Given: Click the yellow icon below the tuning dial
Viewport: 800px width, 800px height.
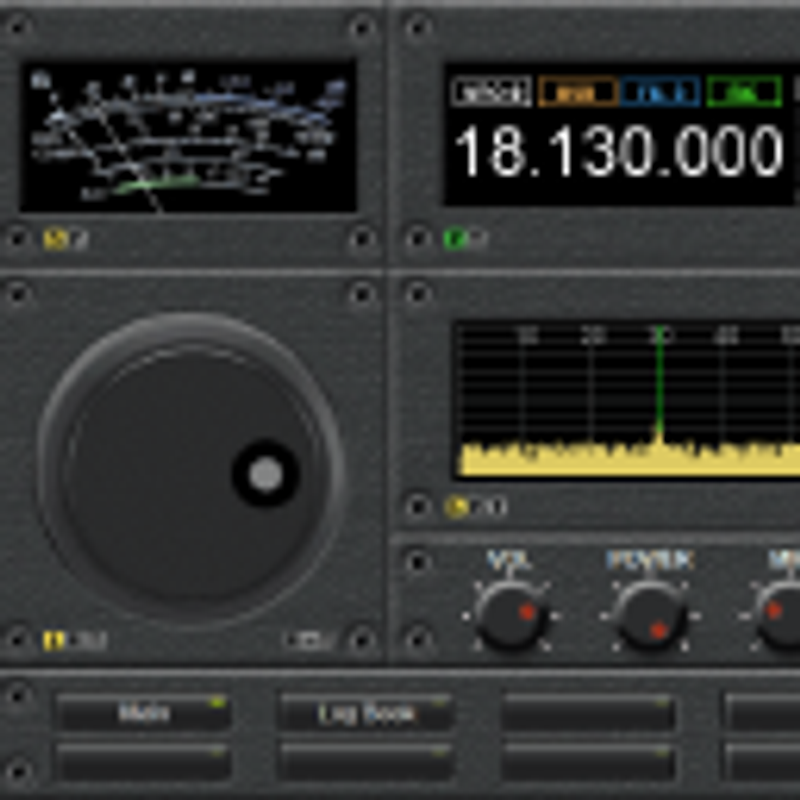Looking at the screenshot, I should coord(54,640).
